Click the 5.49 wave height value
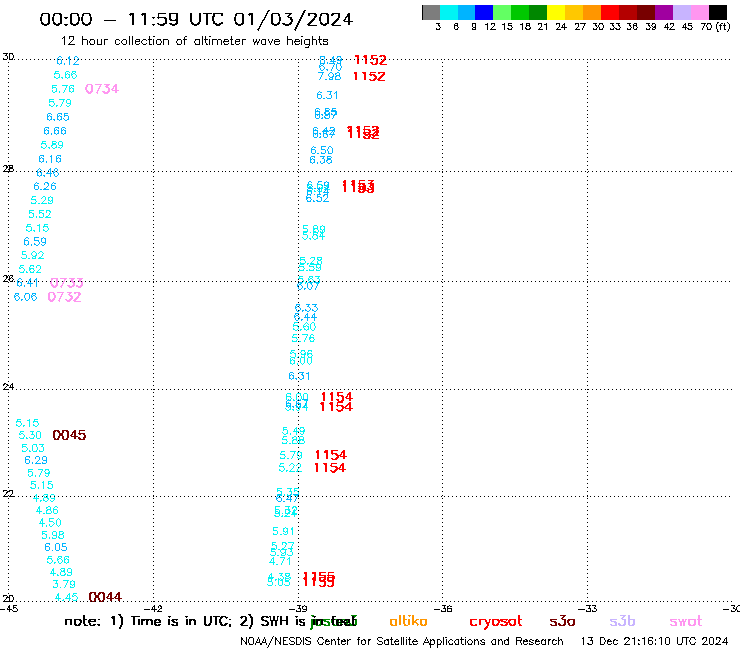Image resolution: width=740 pixels, height=650 pixels. (x=294, y=431)
